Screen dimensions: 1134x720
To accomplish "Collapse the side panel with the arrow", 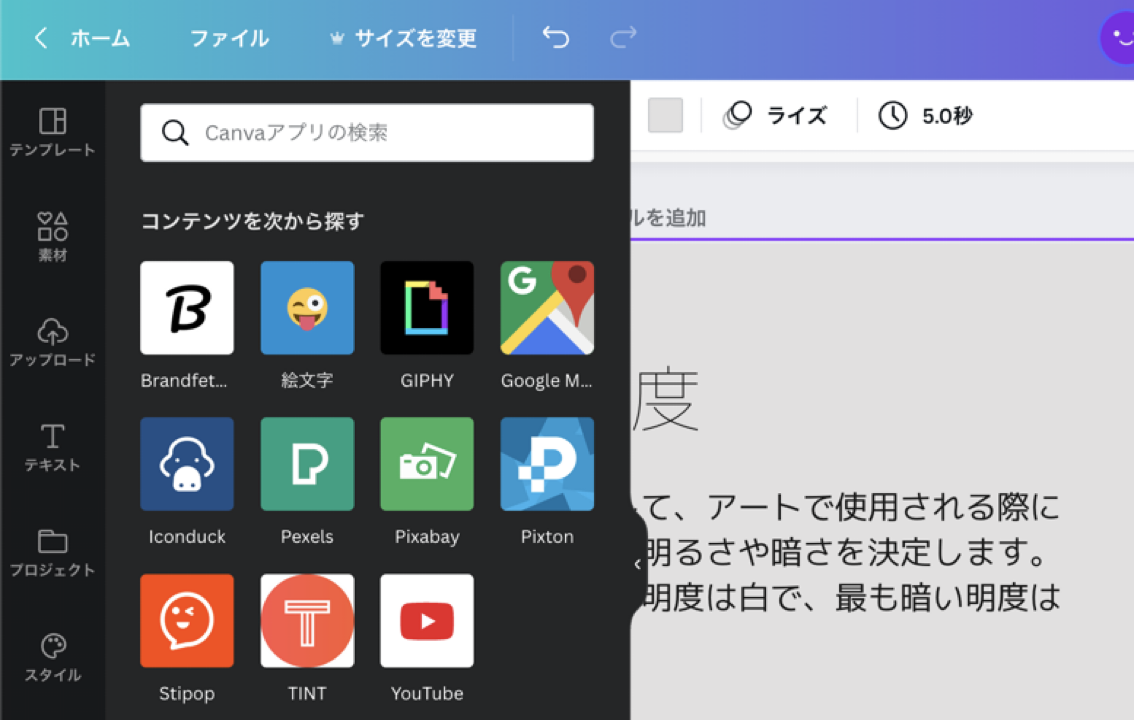I will [x=637, y=564].
